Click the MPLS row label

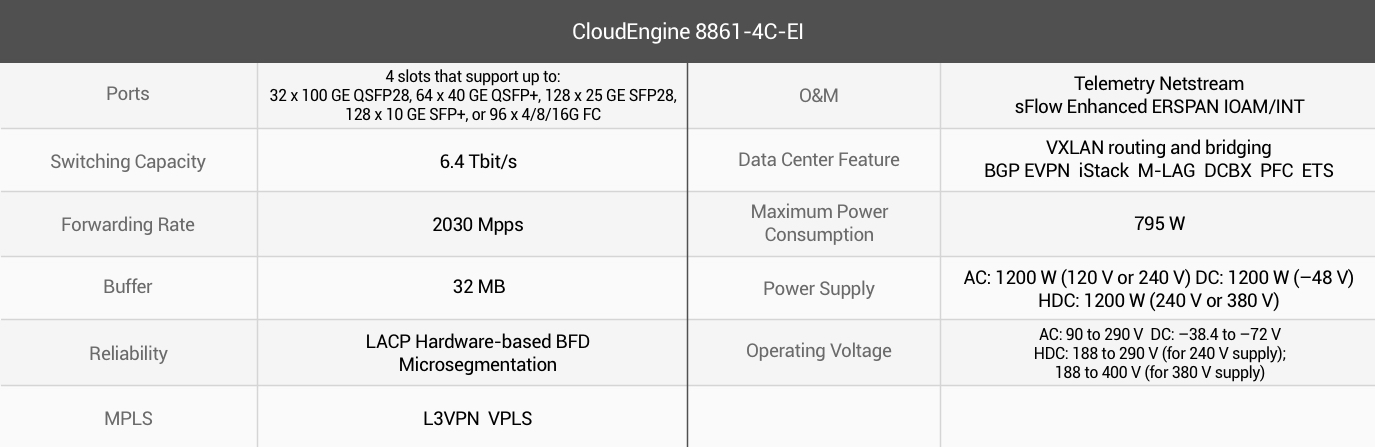tap(128, 418)
